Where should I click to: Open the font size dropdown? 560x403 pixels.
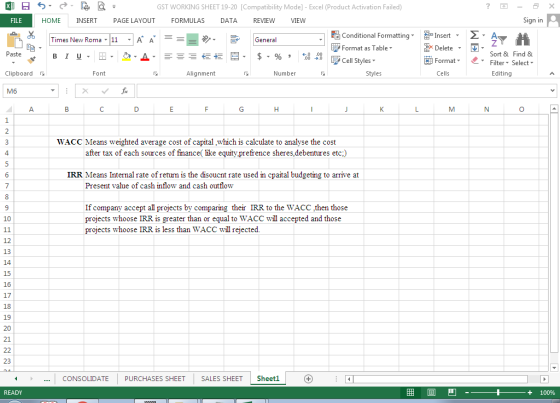(129, 40)
